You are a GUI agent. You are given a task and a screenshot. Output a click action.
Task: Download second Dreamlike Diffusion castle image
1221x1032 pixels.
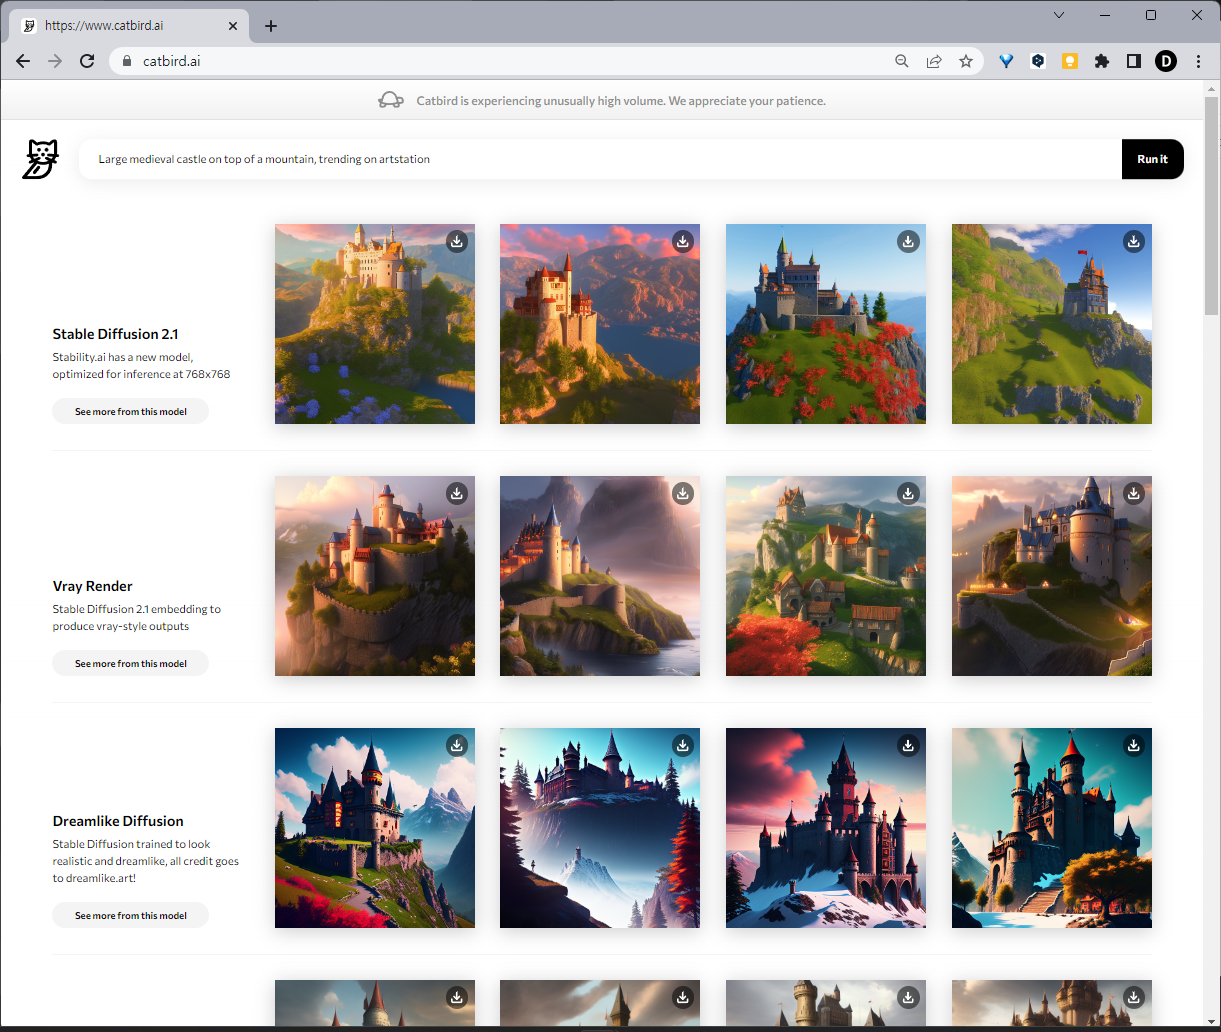click(x=683, y=745)
